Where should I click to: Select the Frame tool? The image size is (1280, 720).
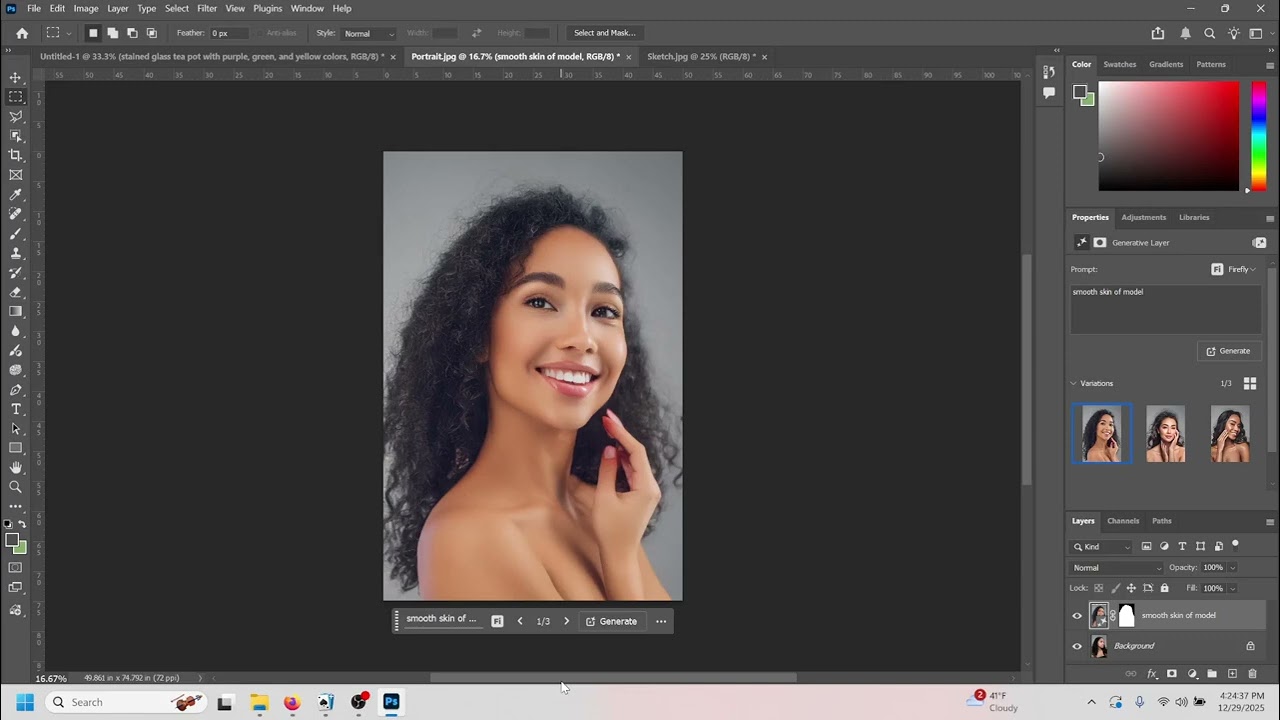click(15, 175)
